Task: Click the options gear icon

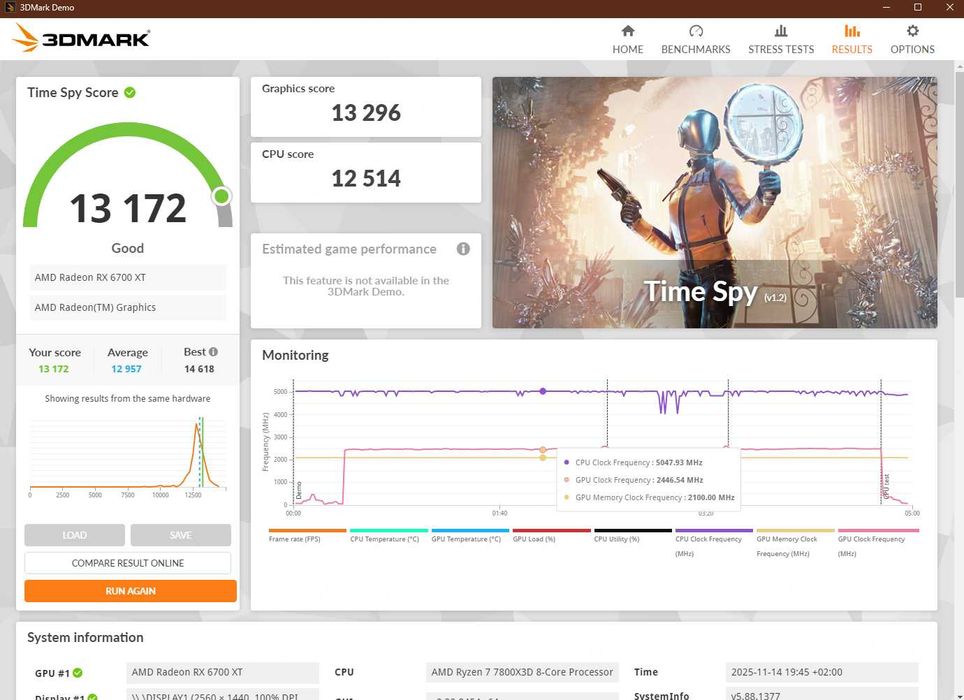Action: [912, 31]
